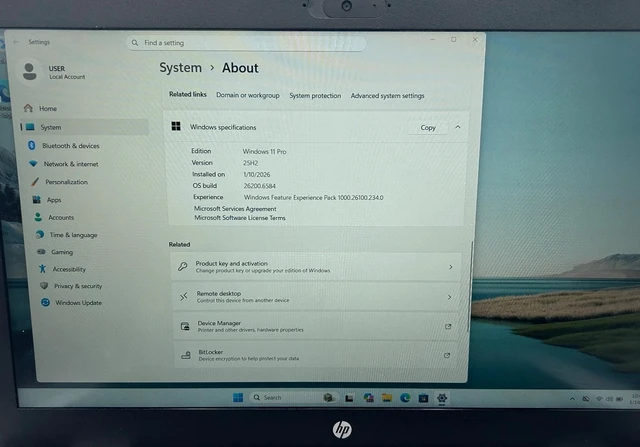The height and width of the screenshot is (447, 640).
Task: Click the Find a setting search box
Action: tap(246, 43)
